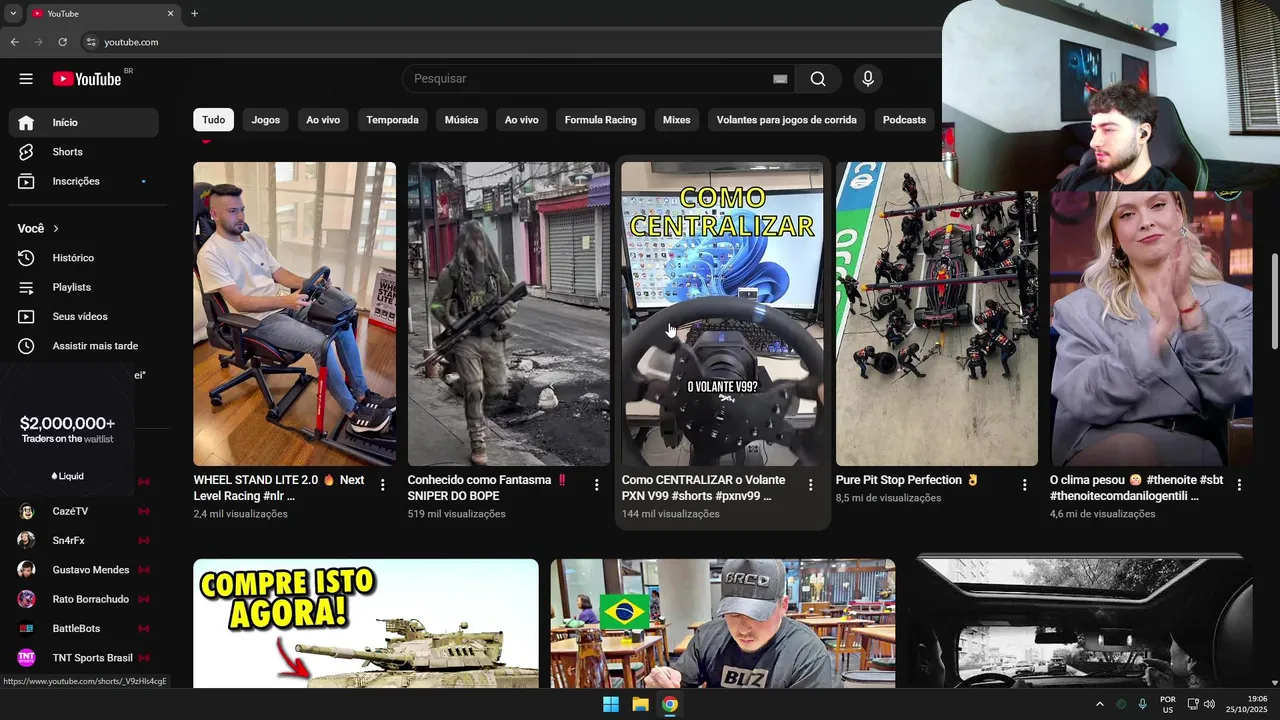Start voice search with microphone icon
This screenshot has height=720, width=1280.
[868, 79]
